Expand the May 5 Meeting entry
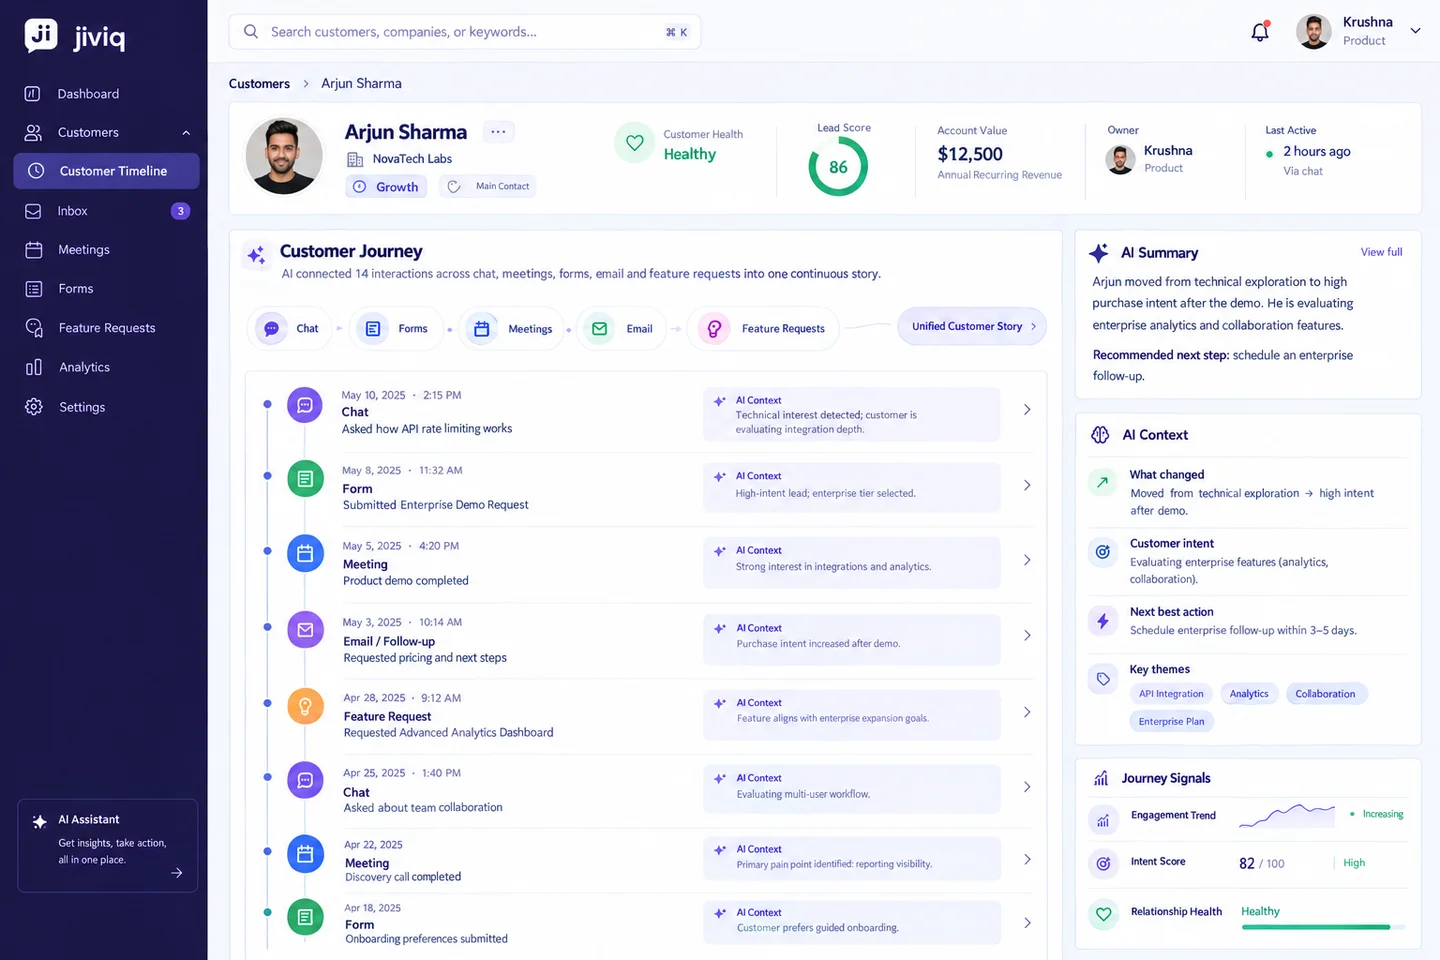The height and width of the screenshot is (960, 1440). click(1027, 561)
